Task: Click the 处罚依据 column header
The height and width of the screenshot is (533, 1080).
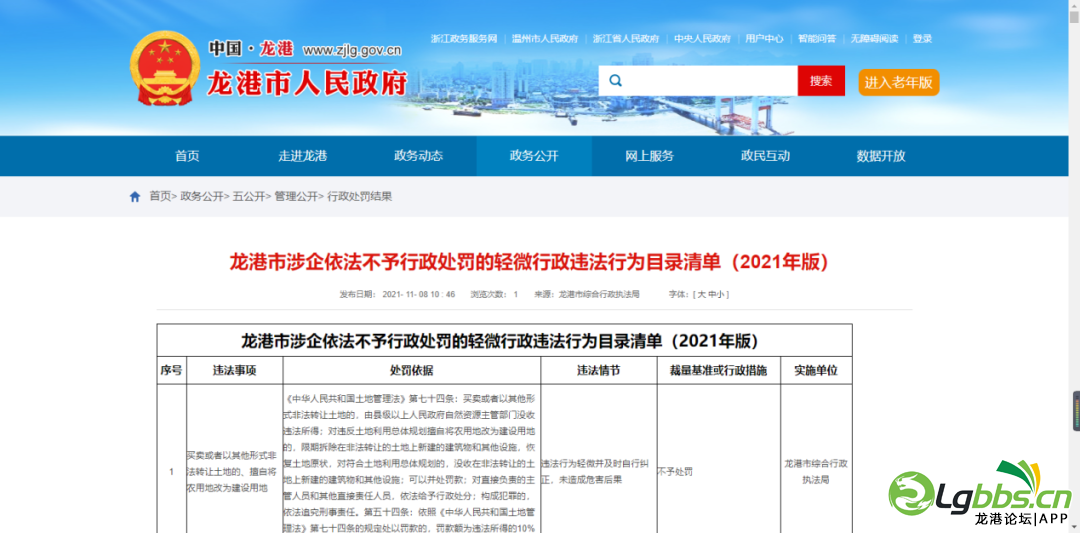Action: (x=412, y=370)
